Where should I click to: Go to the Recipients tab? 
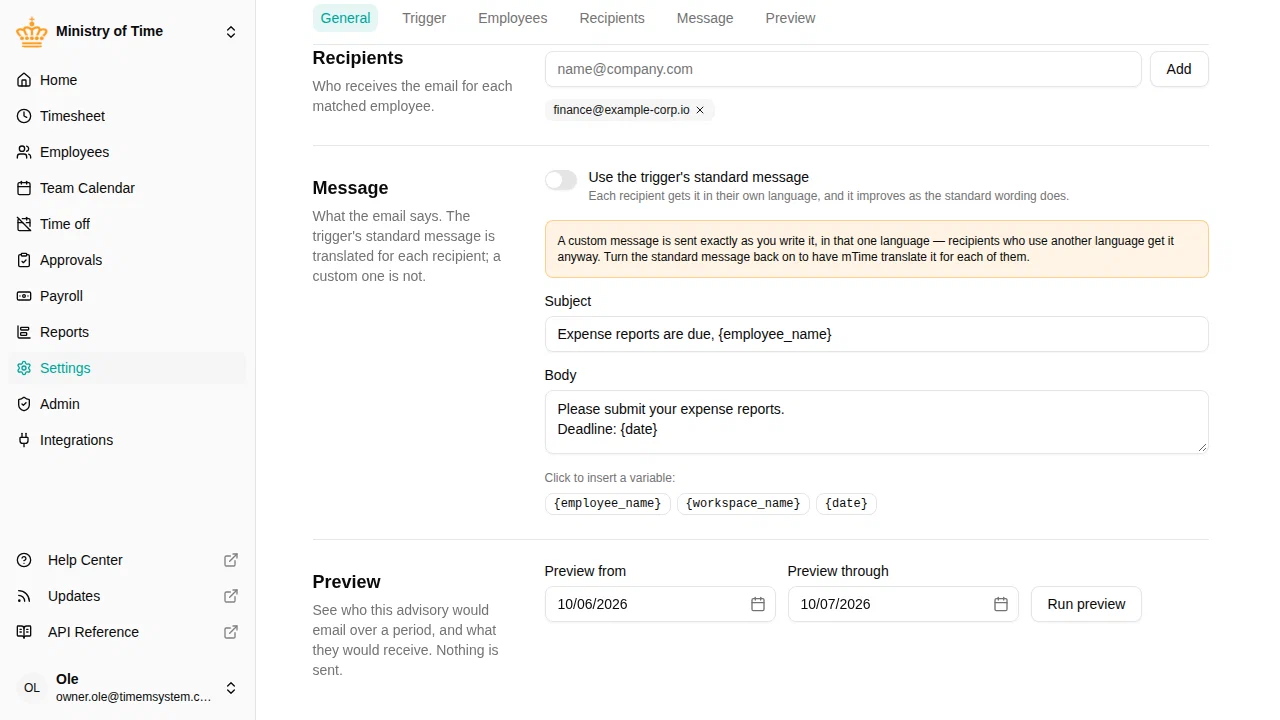tap(612, 18)
